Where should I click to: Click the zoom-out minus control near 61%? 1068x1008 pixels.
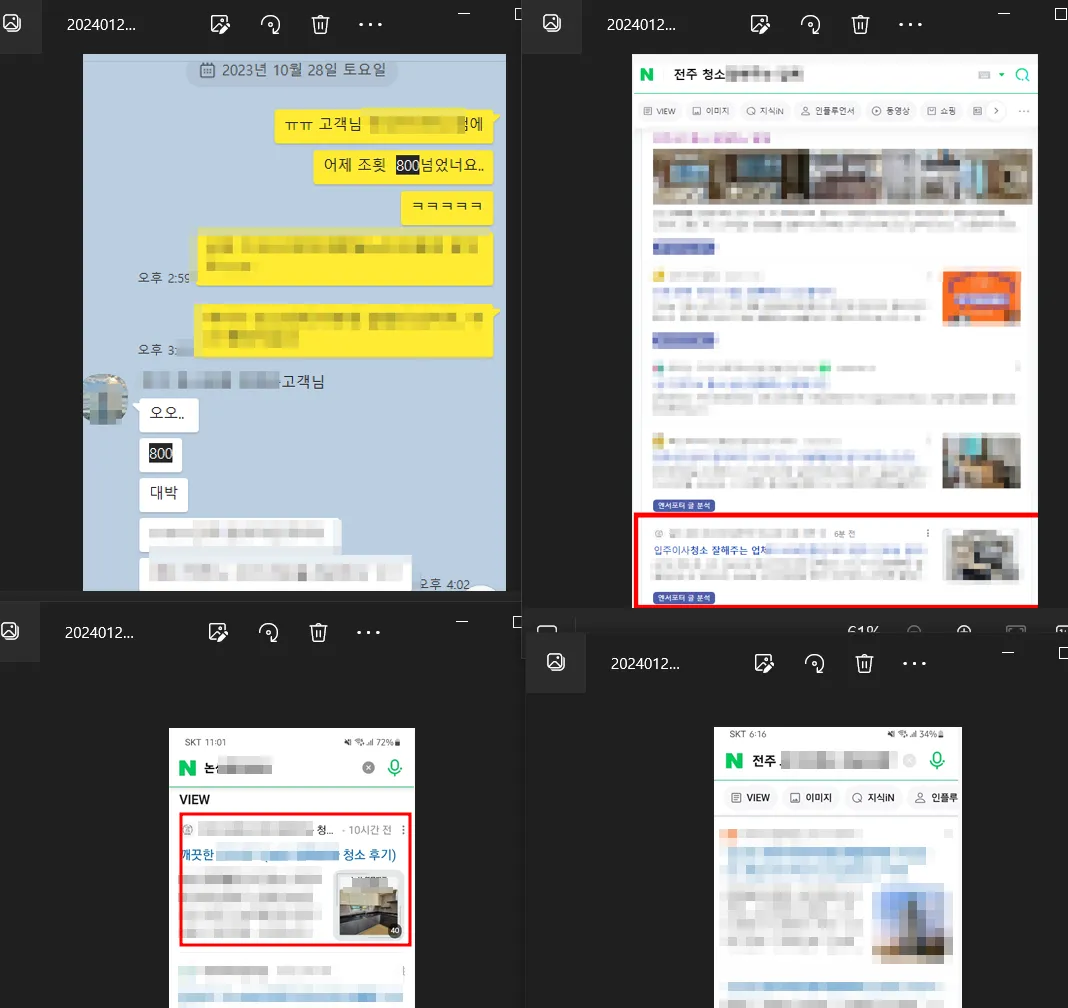tap(914, 629)
